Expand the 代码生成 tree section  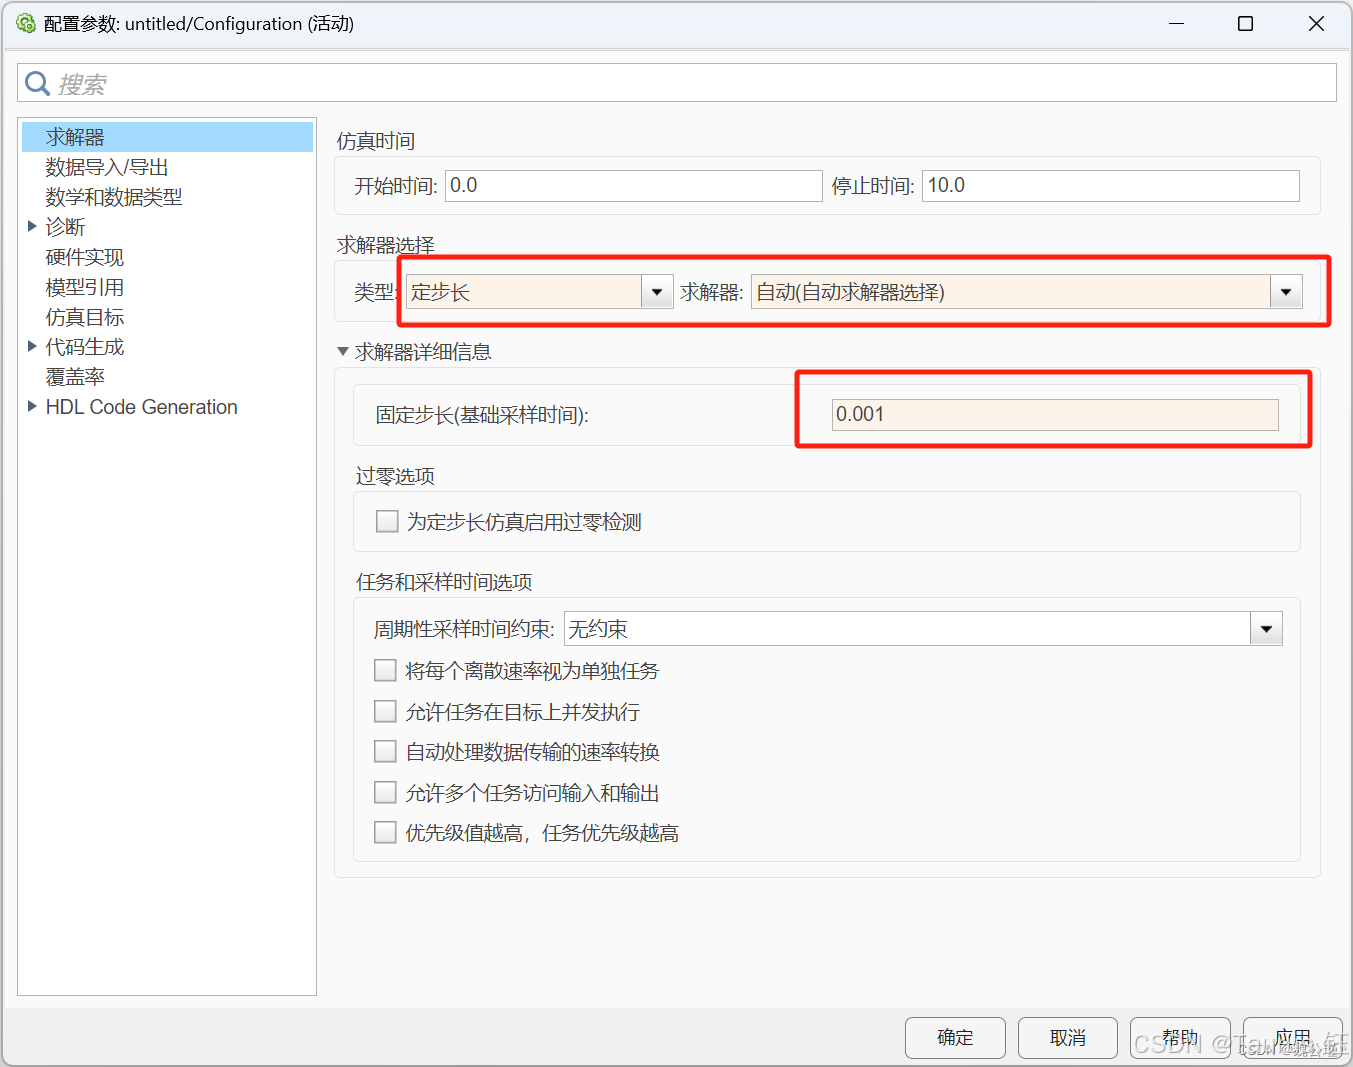pyautogui.click(x=32, y=346)
